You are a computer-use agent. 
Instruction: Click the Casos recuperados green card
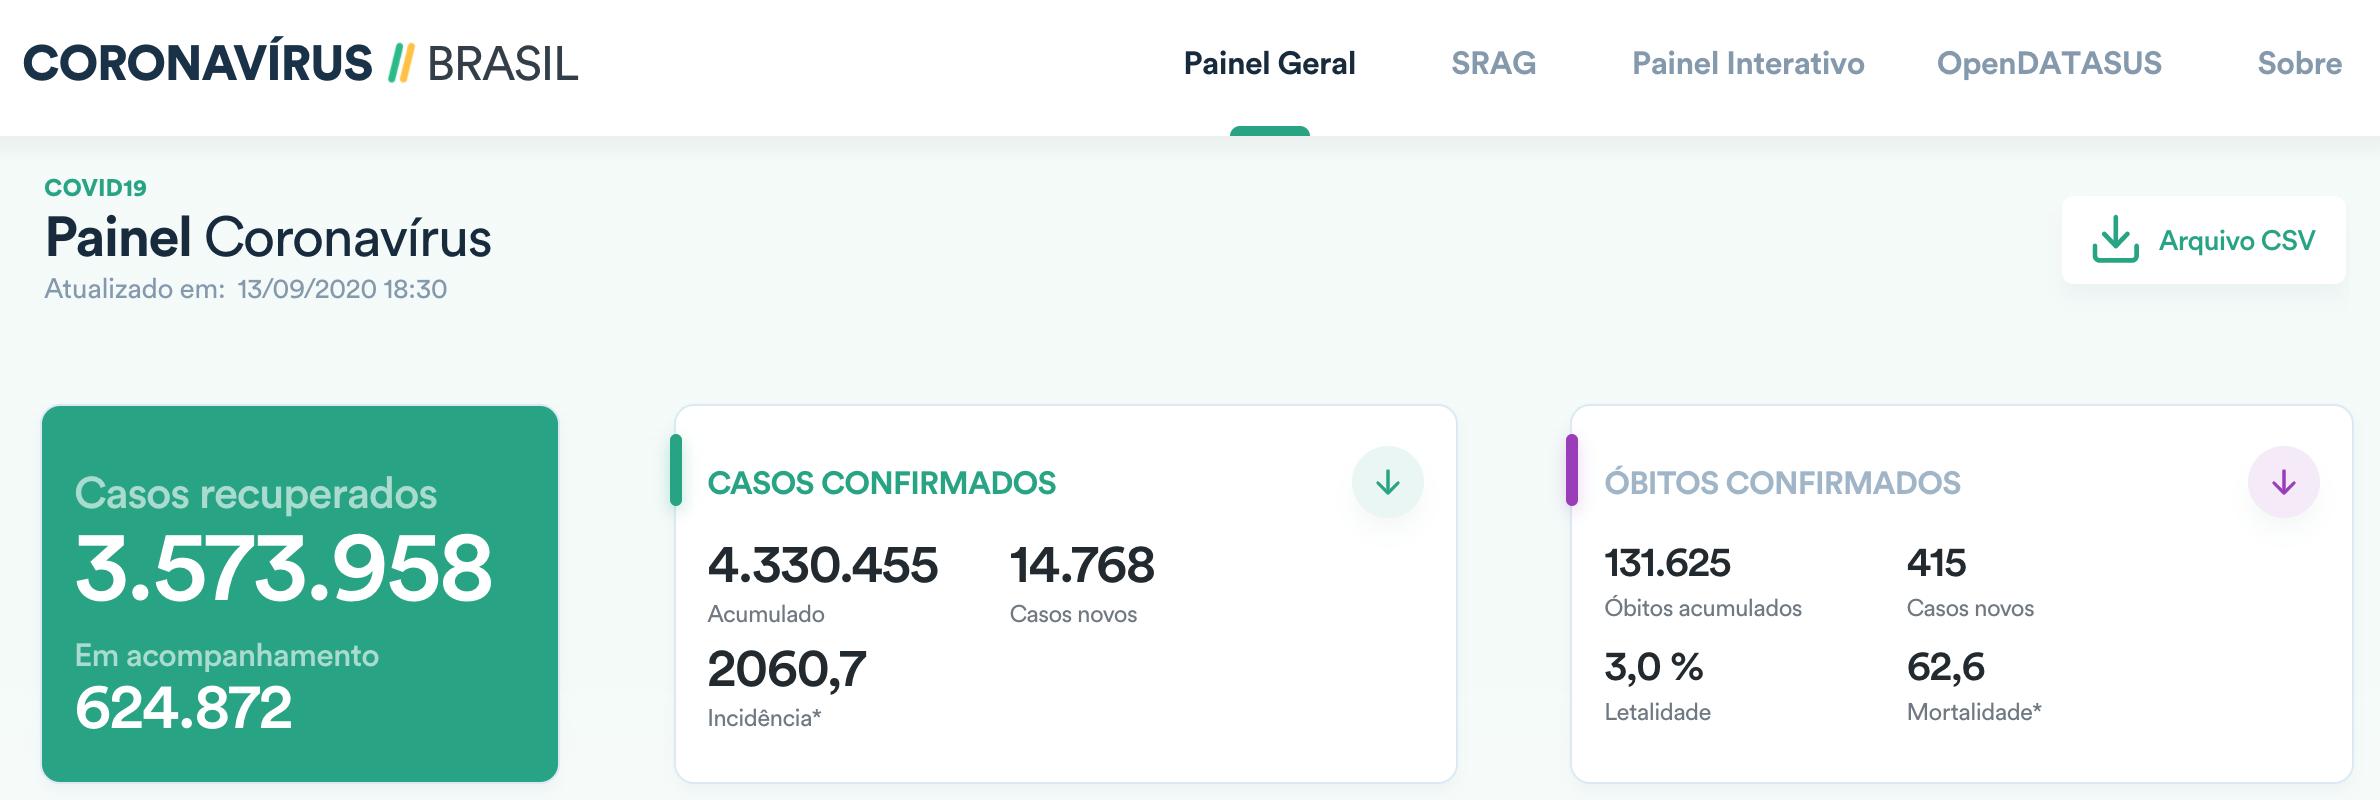(300, 593)
